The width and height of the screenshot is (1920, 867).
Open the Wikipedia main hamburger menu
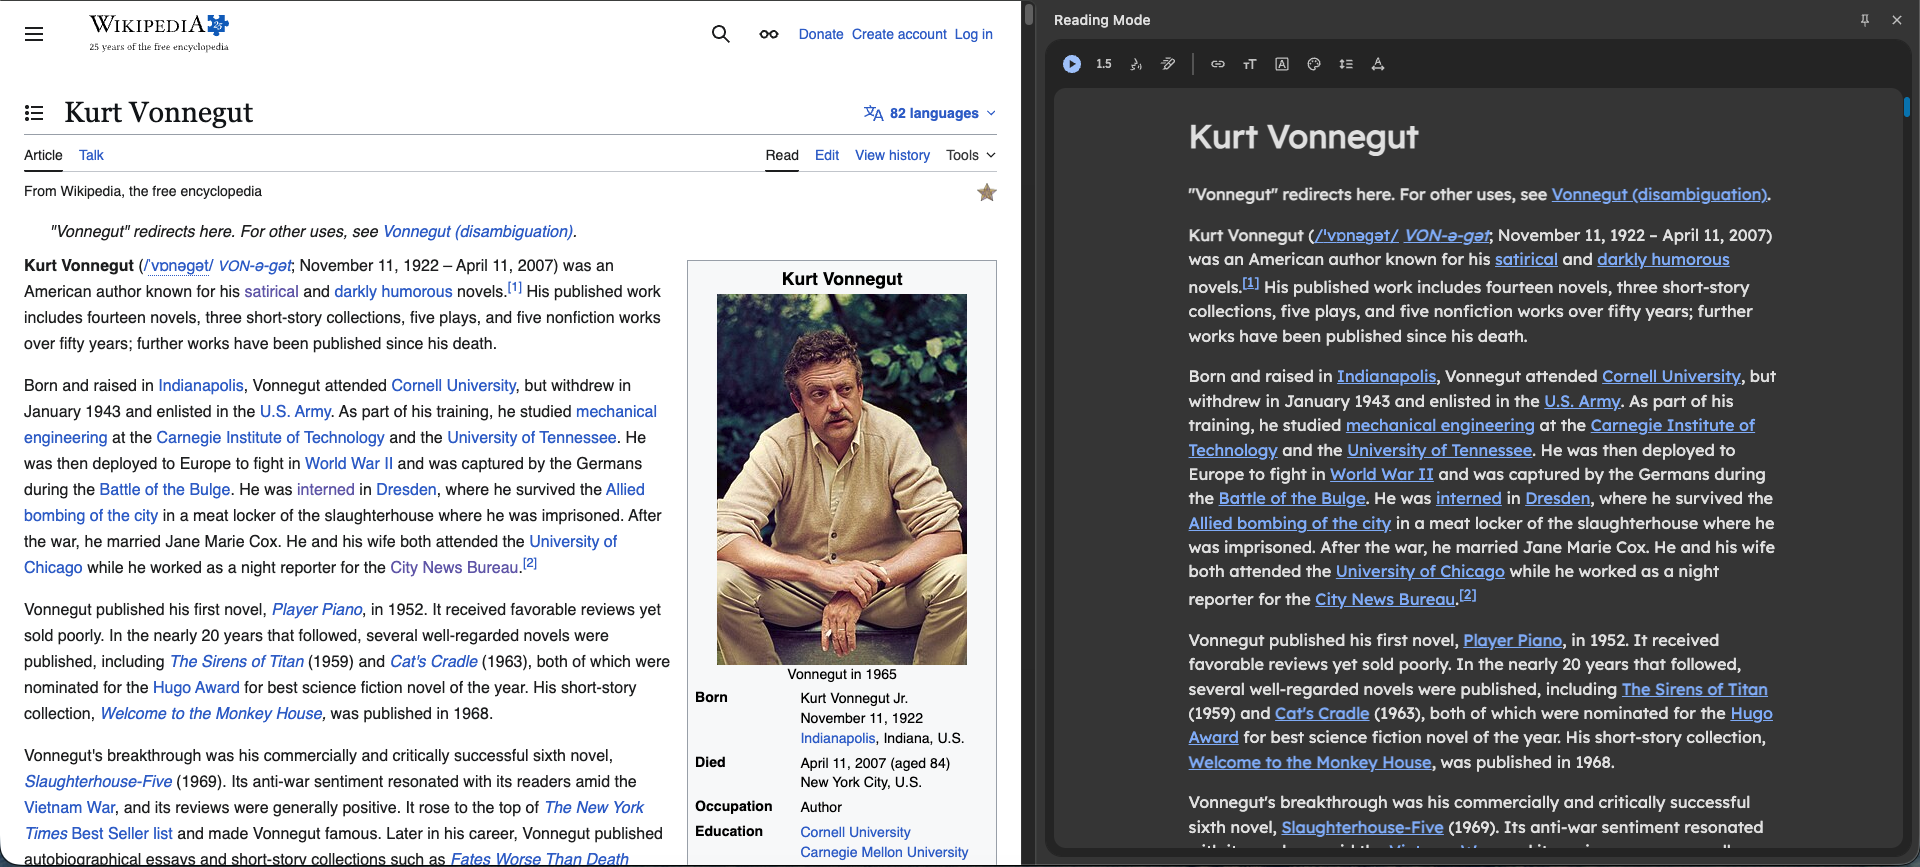(34, 34)
